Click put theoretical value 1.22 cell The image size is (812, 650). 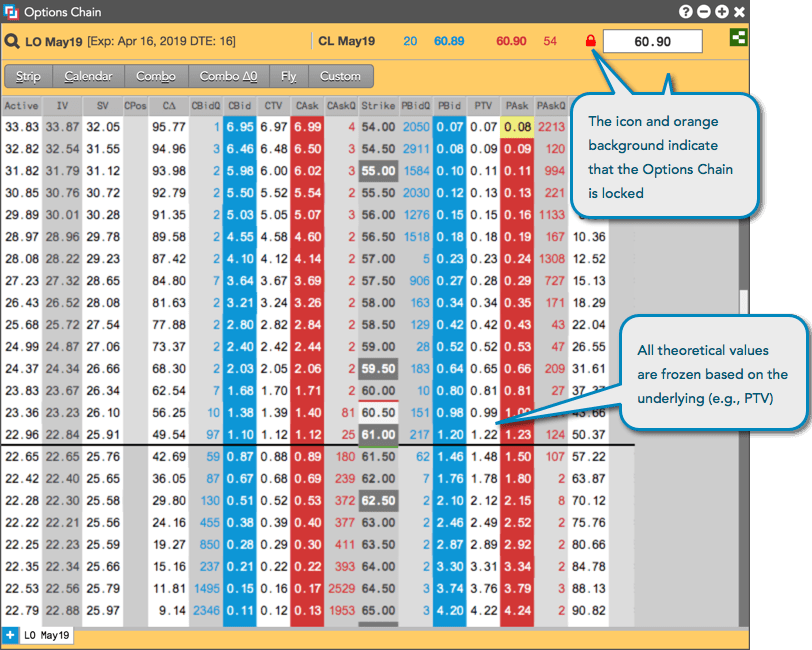pos(484,435)
